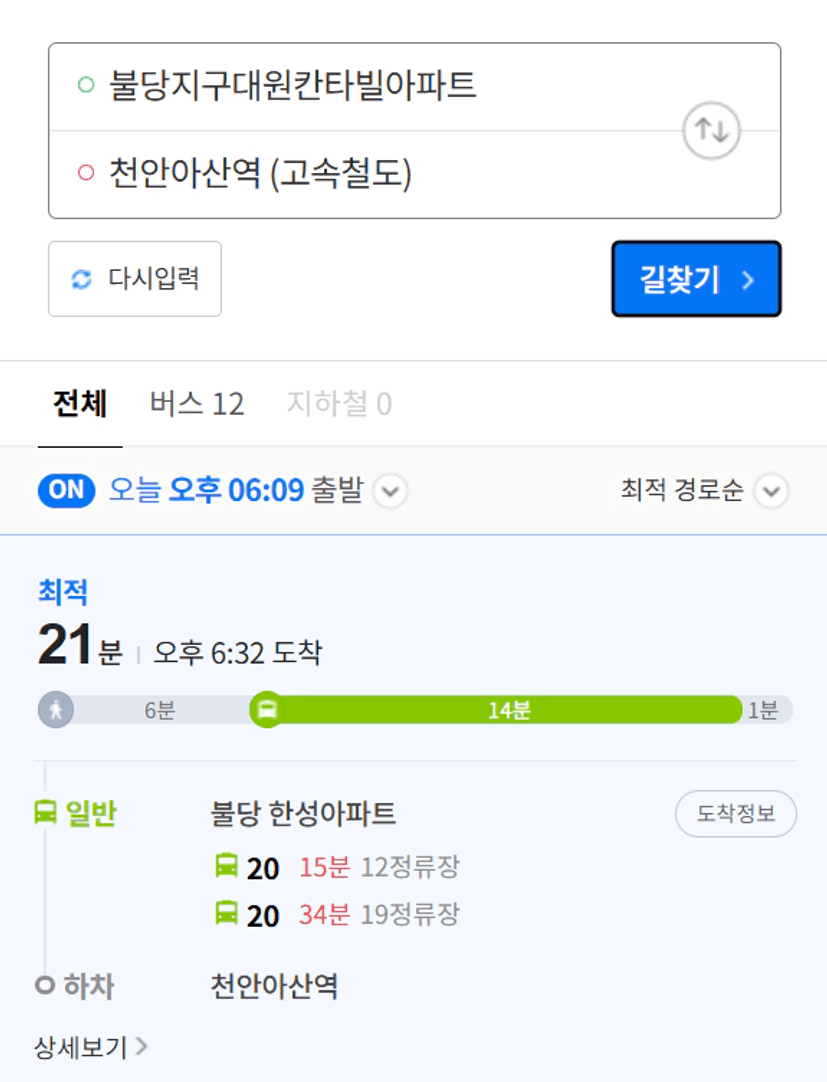Image resolution: width=827 pixels, height=1082 pixels.
Task: Click bus icon beside the 15분 arrival
Action: coord(226,865)
